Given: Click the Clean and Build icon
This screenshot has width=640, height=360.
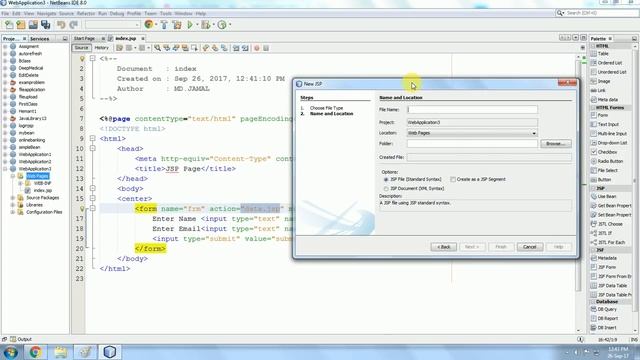Looking at the screenshot, I should click(x=177, y=25).
